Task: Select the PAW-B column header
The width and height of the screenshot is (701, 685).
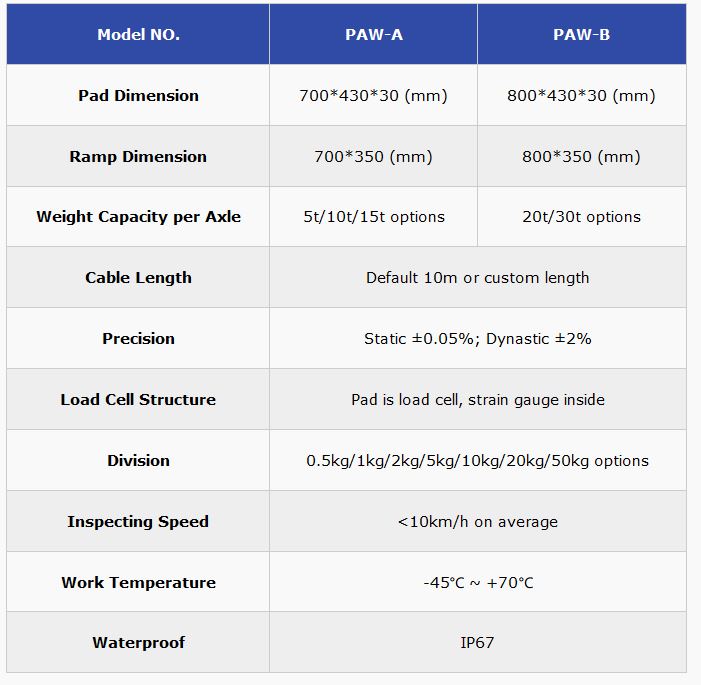Action: point(581,34)
